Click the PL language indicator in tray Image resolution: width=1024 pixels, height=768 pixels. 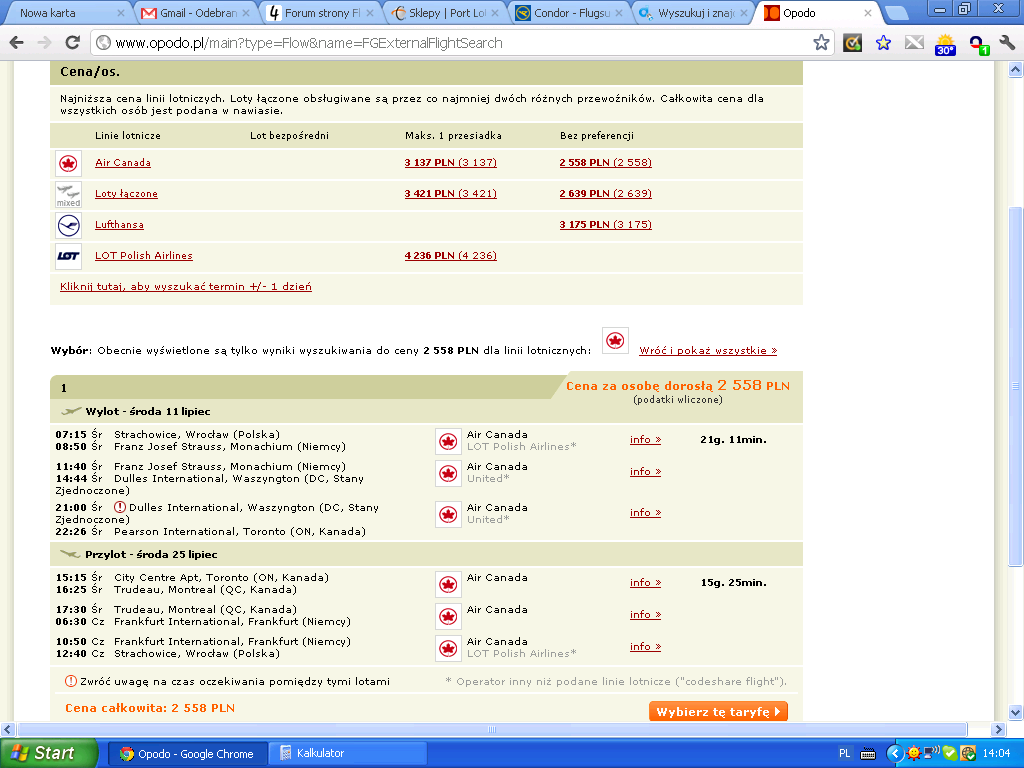[x=844, y=753]
